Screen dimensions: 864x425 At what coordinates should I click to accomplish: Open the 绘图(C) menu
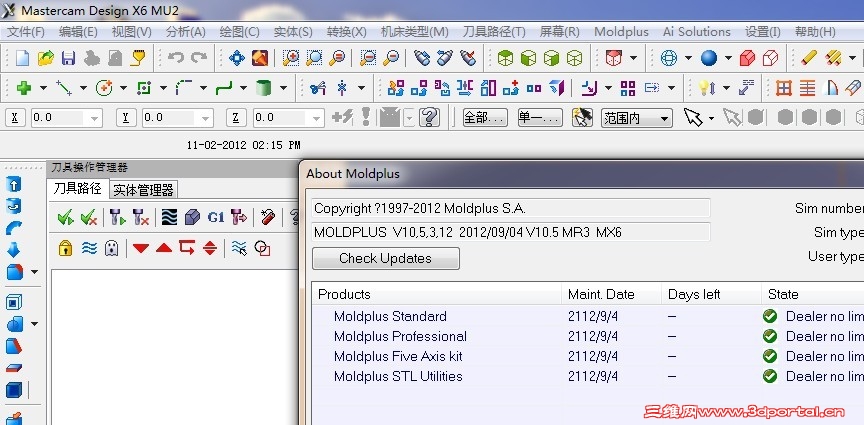coord(239,32)
